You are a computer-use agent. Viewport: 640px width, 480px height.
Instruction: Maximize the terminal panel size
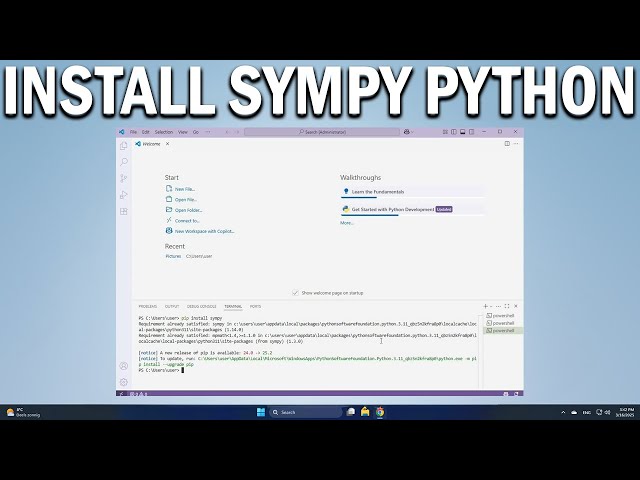tap(507, 306)
